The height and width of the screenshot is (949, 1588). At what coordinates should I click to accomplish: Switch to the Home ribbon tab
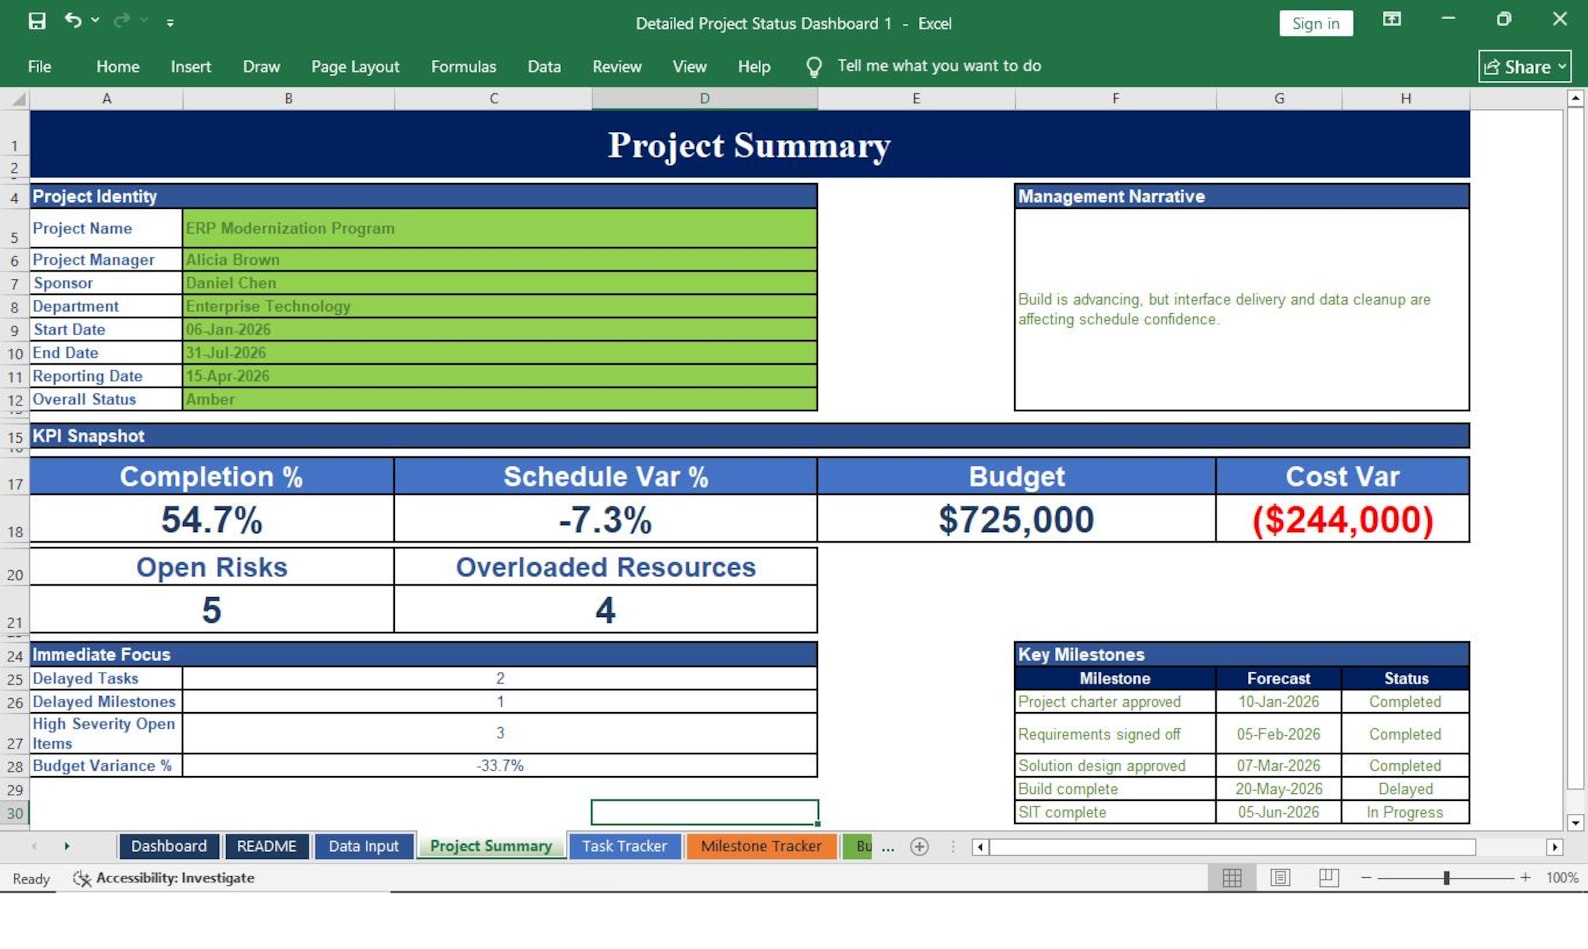tap(117, 66)
